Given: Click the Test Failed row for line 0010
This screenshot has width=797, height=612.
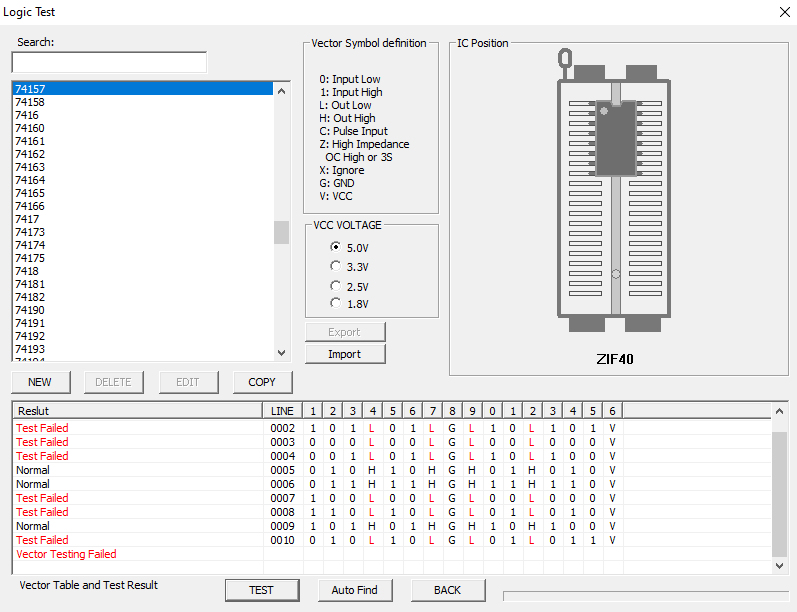Looking at the screenshot, I should [x=392, y=540].
